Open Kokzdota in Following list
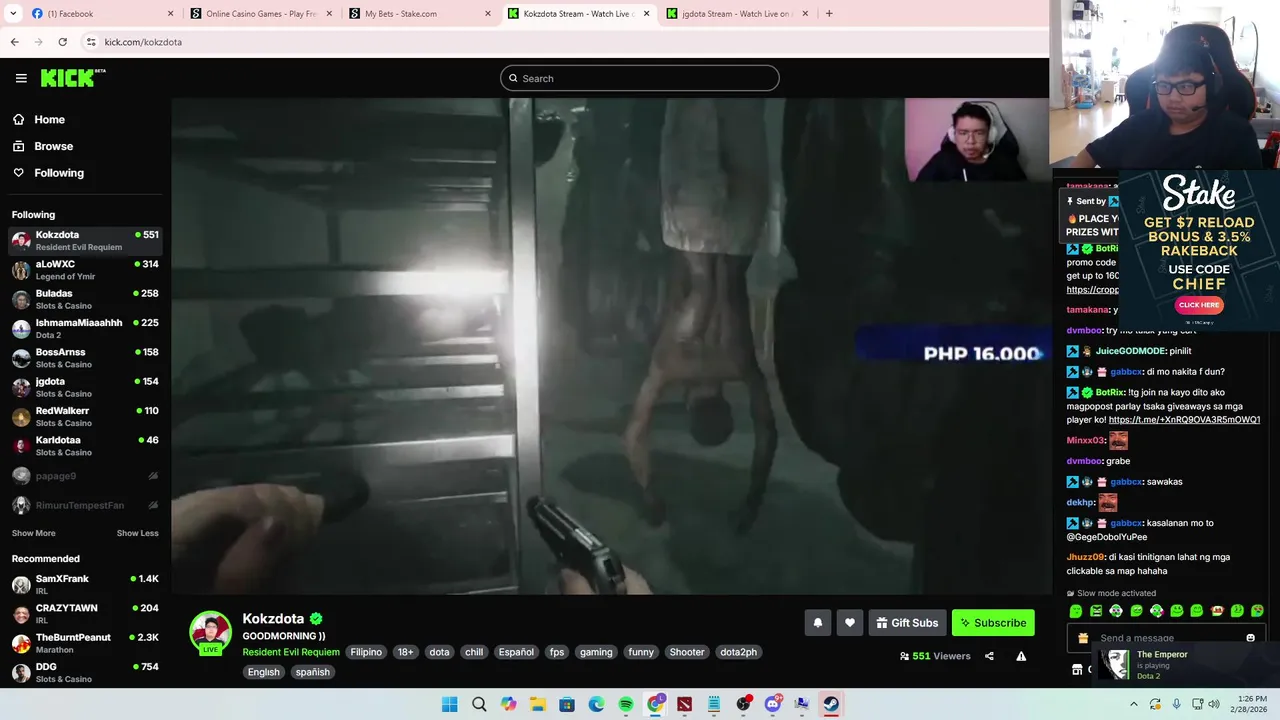 pos(85,240)
